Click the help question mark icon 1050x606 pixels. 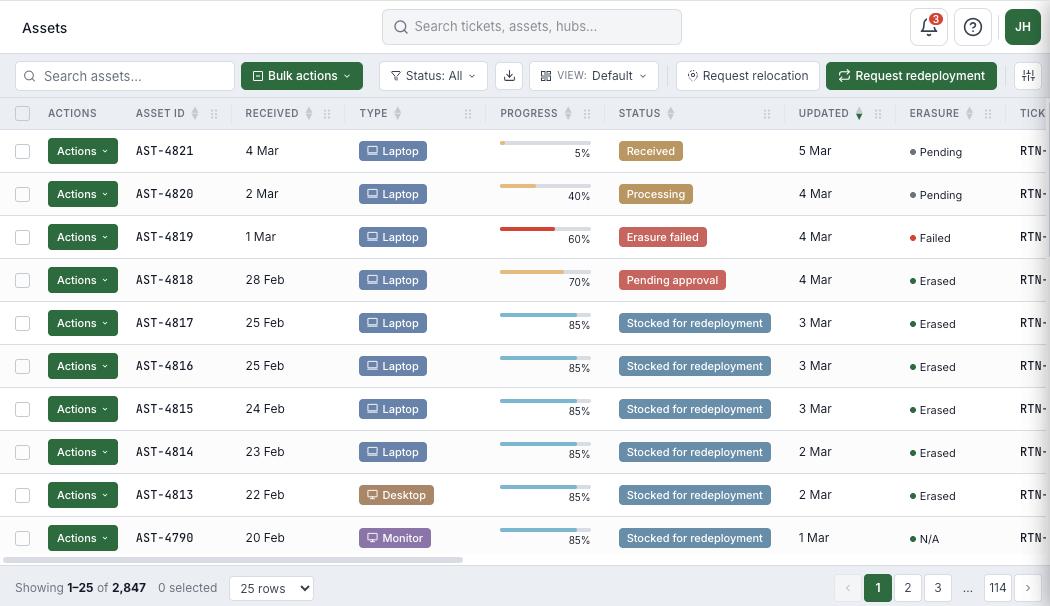click(972, 27)
